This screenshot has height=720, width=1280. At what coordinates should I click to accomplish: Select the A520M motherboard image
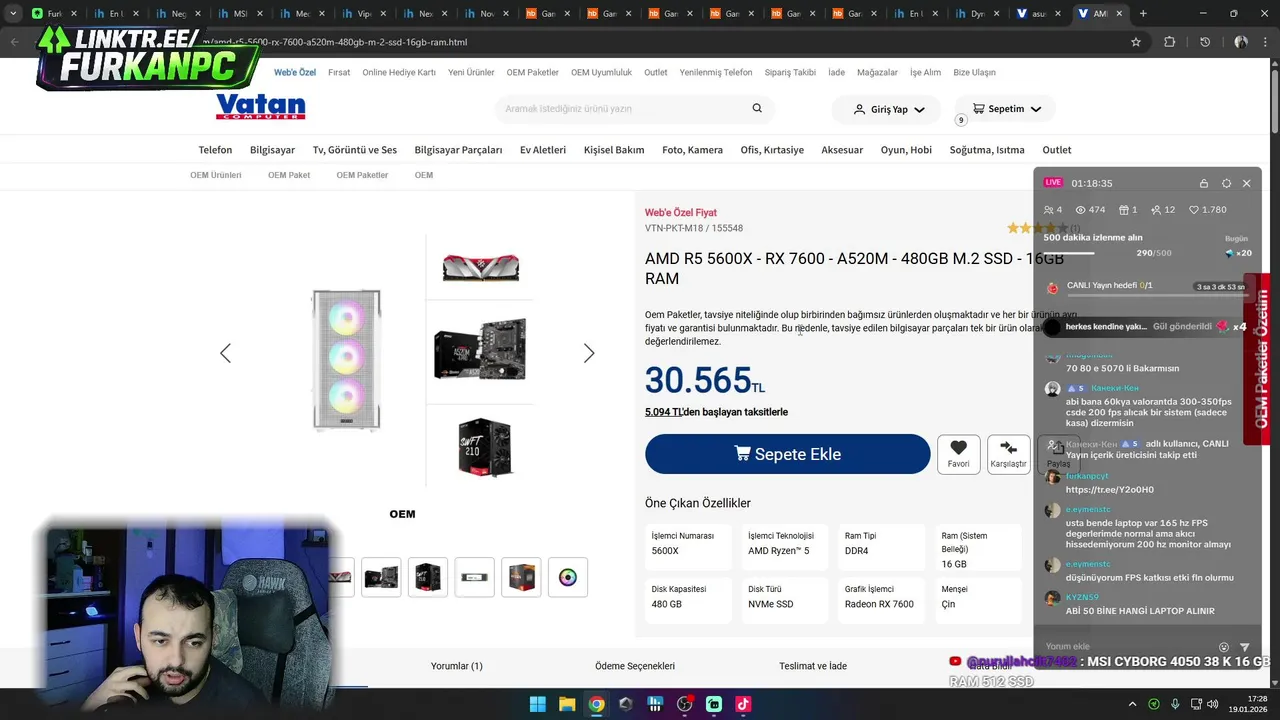click(x=480, y=349)
